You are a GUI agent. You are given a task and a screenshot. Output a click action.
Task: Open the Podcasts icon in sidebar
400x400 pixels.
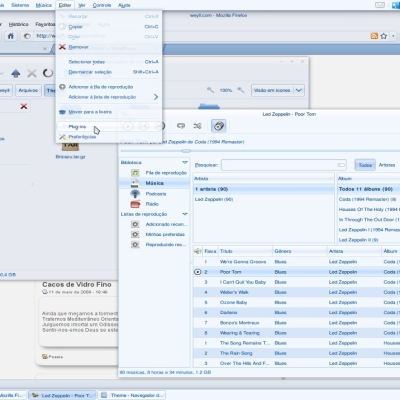coord(135,194)
